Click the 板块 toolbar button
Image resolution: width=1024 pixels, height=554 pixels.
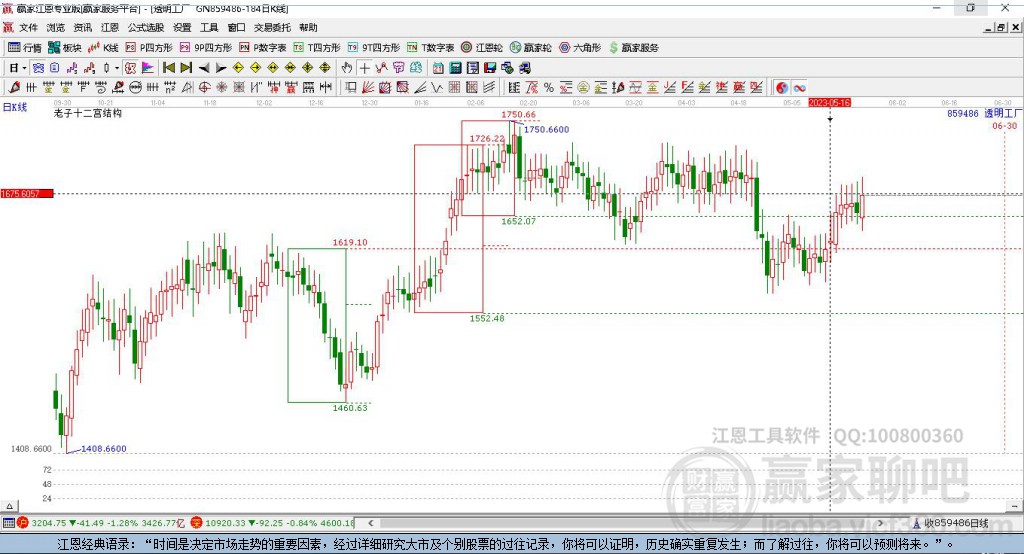tap(65, 48)
